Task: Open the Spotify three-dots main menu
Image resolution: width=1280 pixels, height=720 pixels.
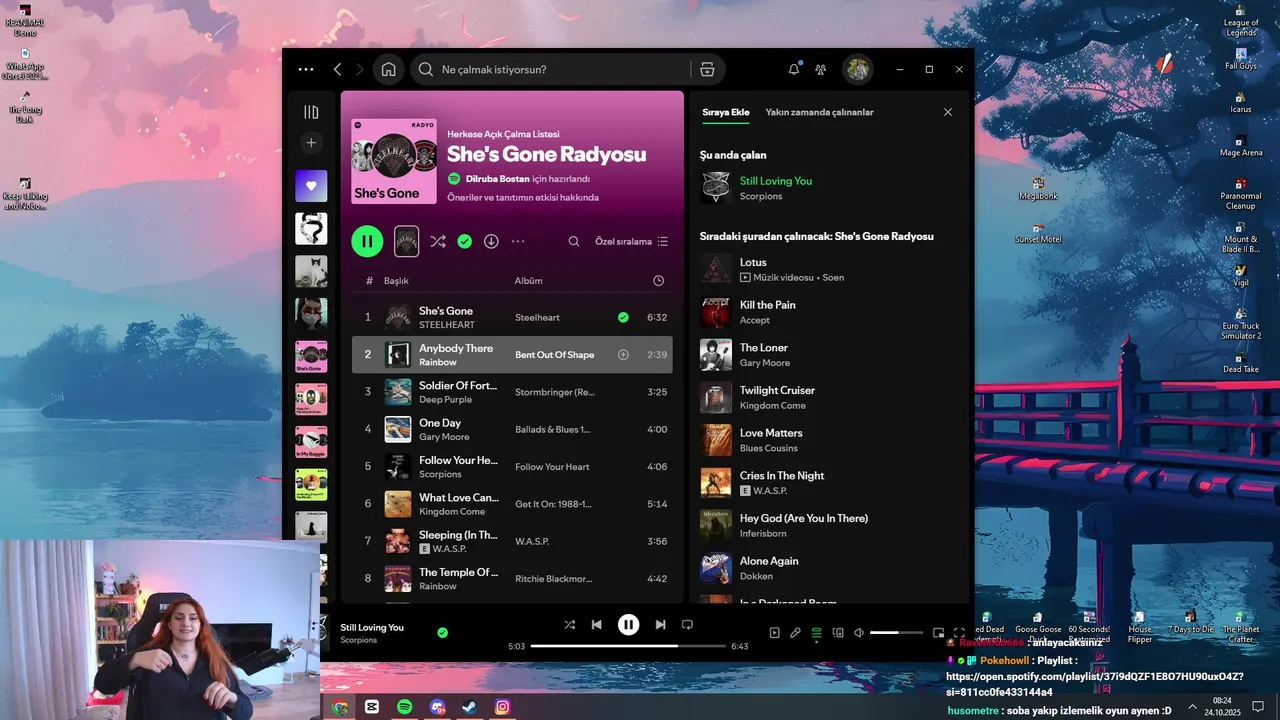Action: tap(306, 70)
